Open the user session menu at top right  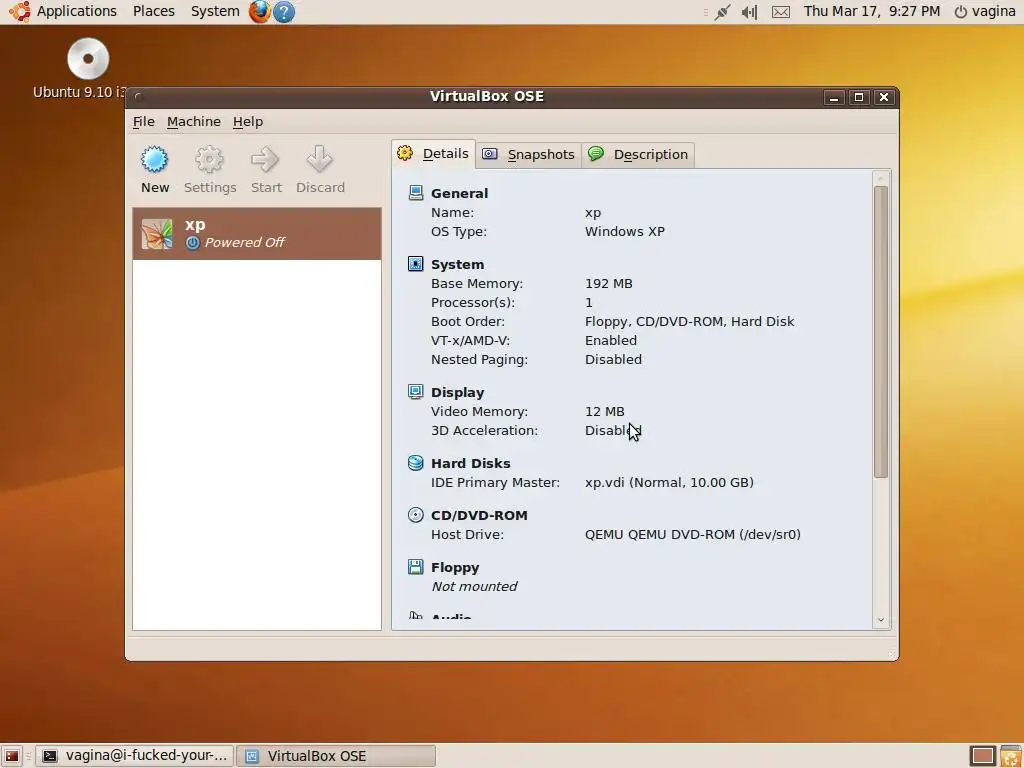985,12
